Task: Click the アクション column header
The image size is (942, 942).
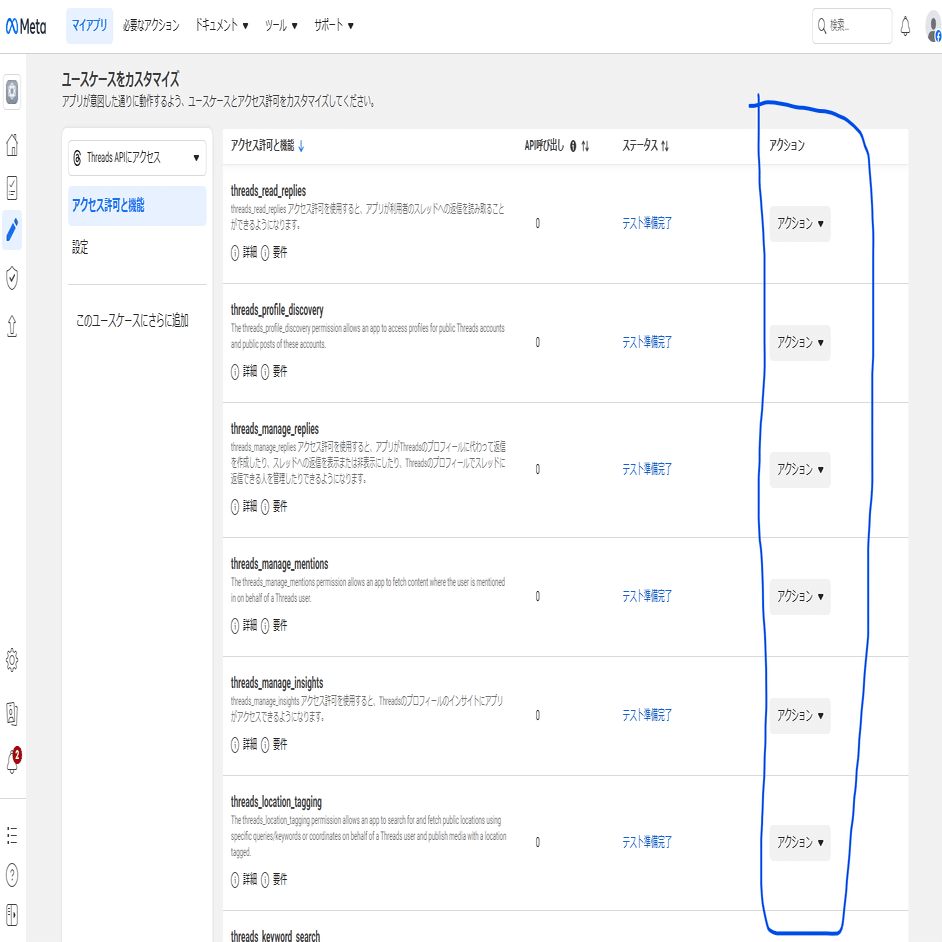Action: click(786, 145)
